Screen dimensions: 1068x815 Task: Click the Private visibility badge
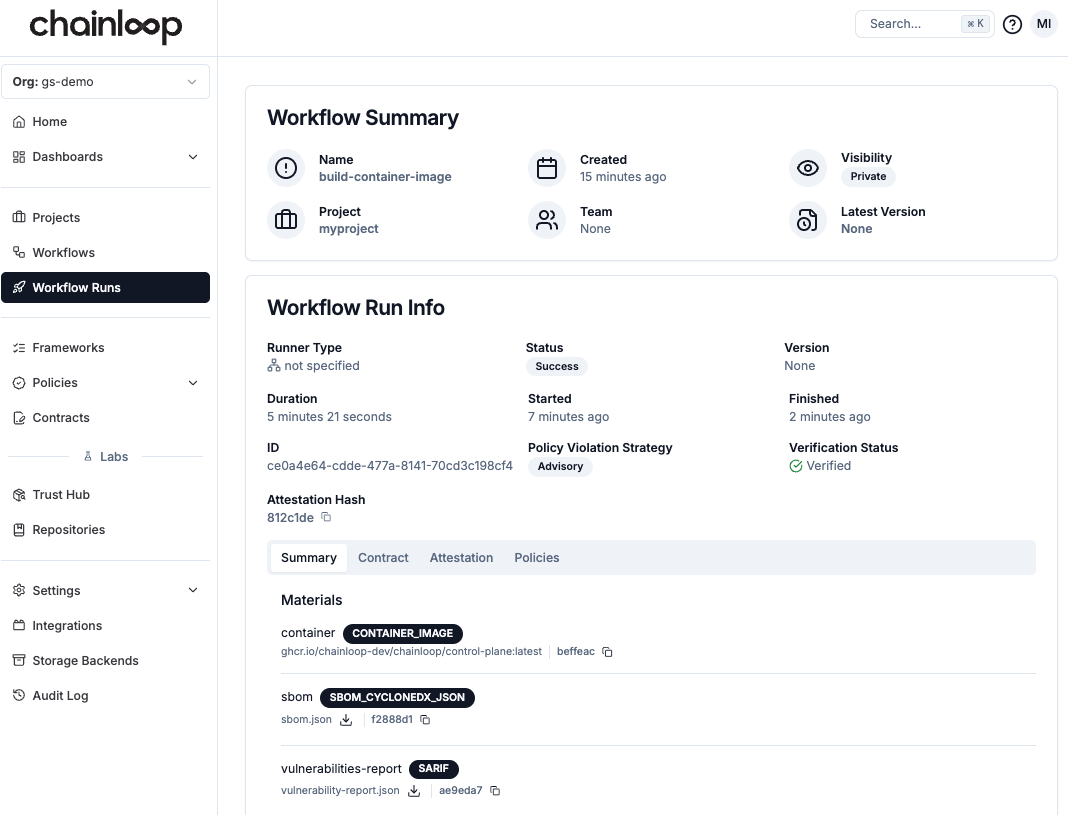tap(868, 176)
